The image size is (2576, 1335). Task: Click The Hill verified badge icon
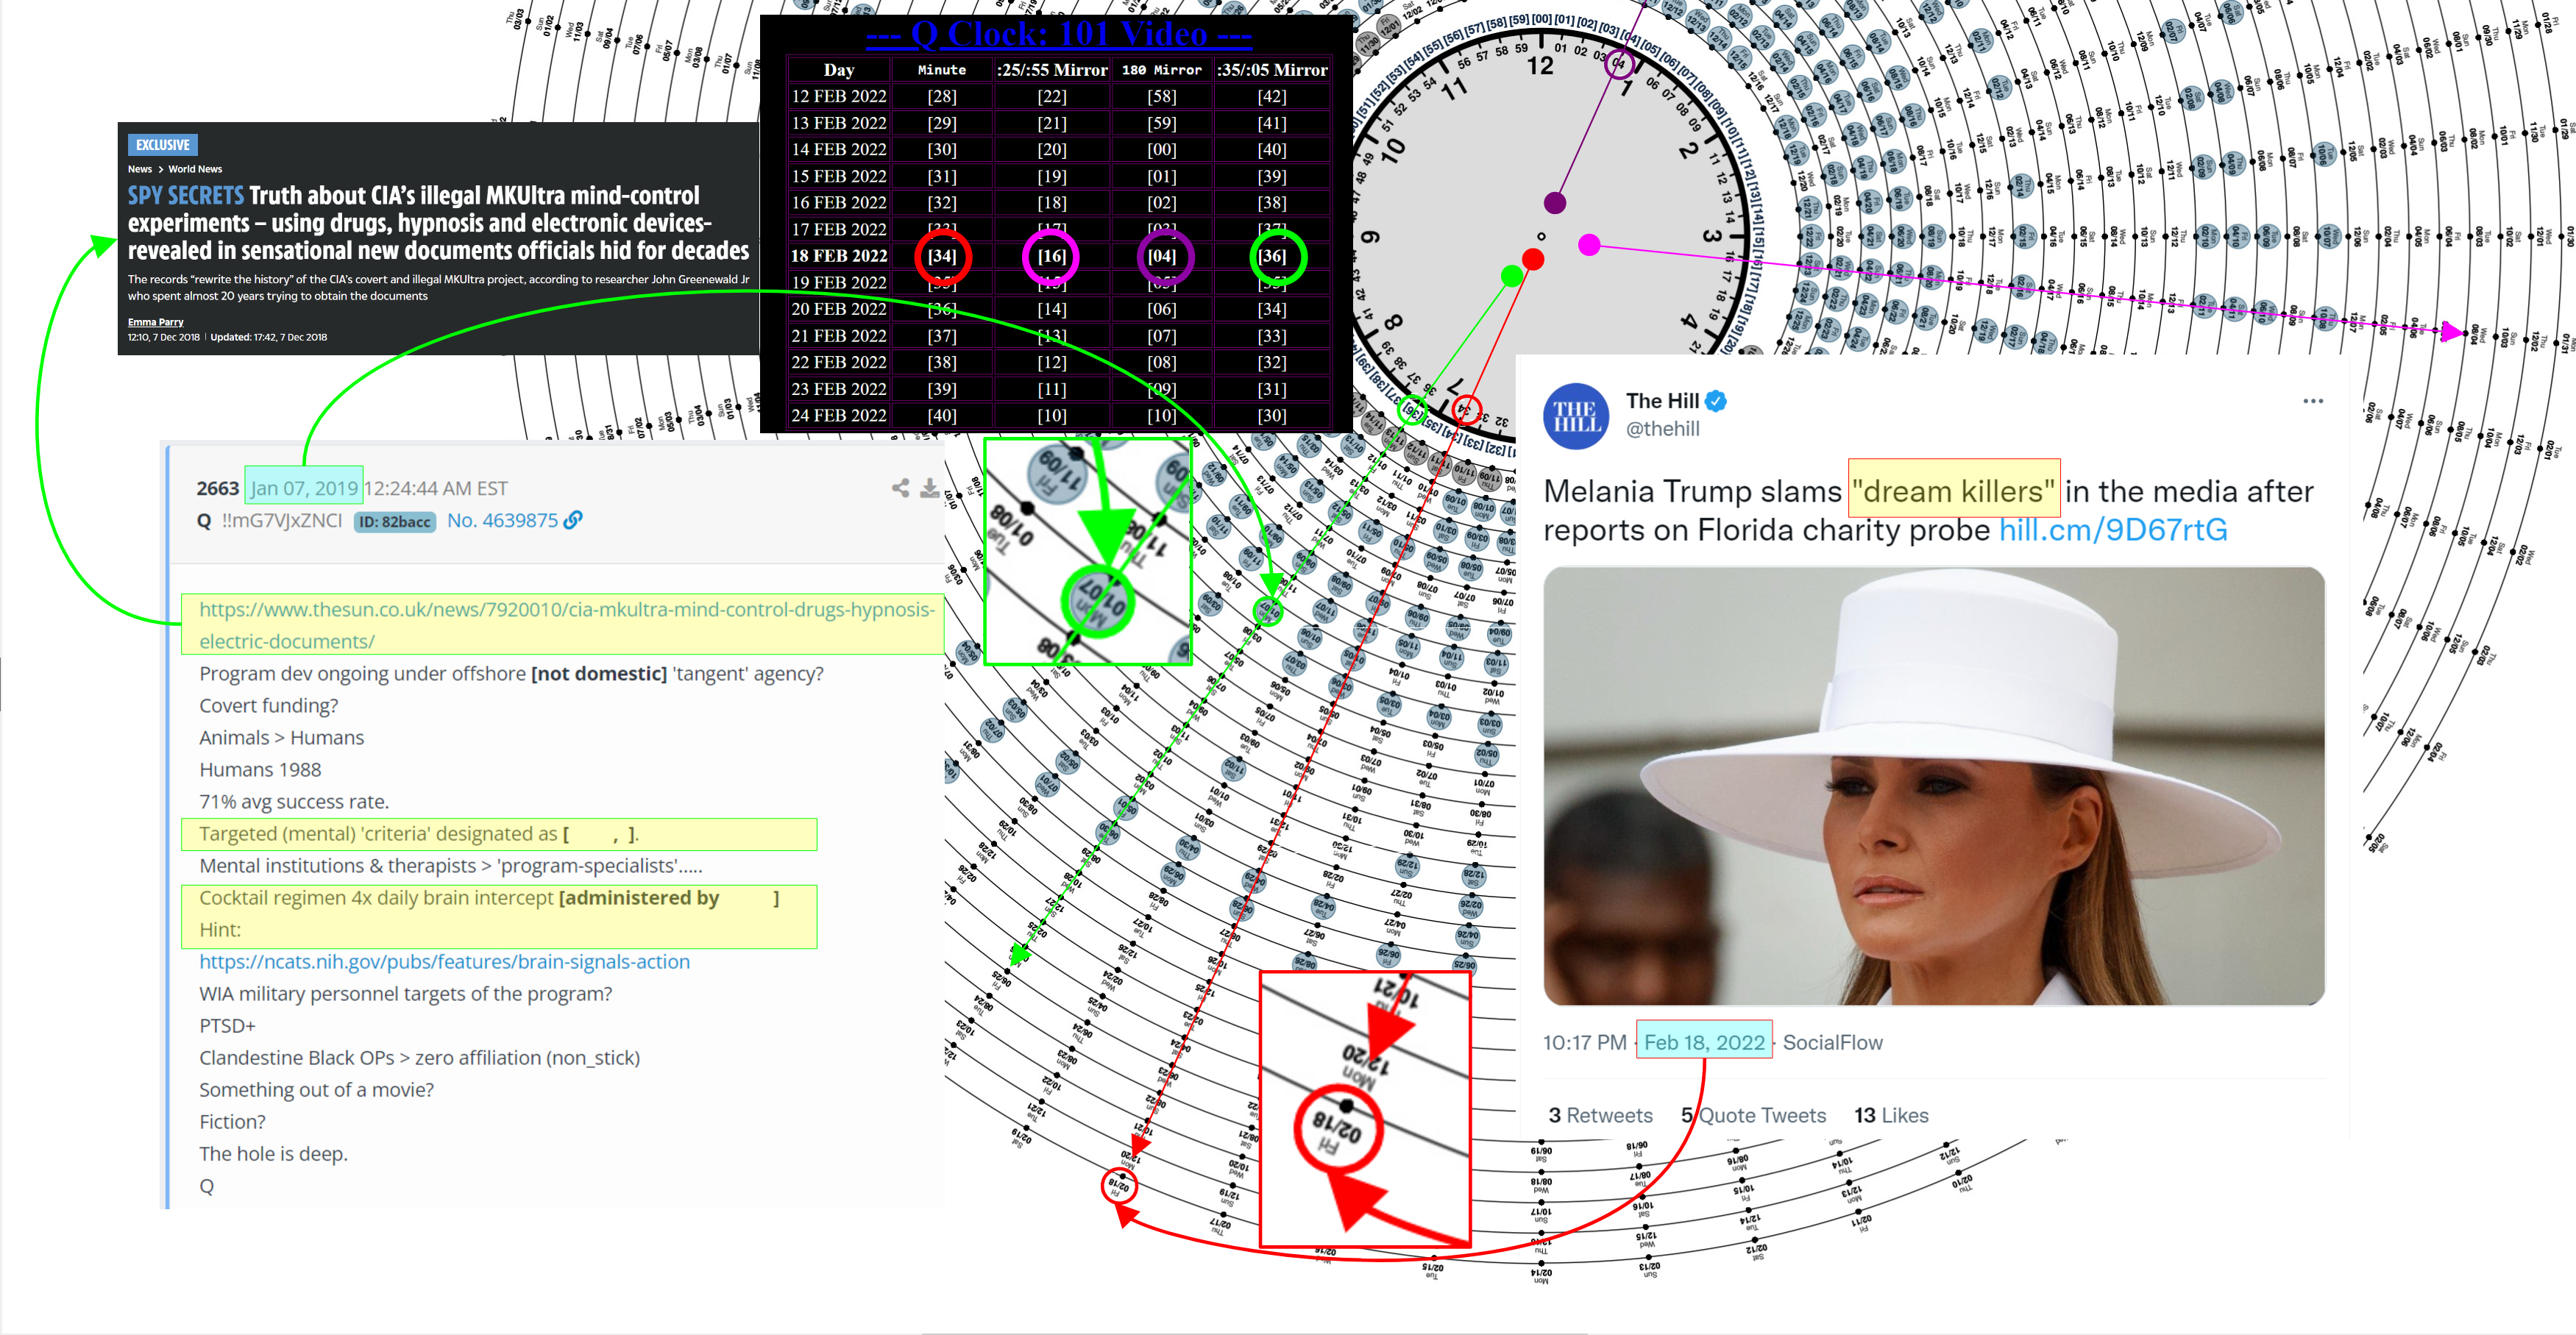1716,401
